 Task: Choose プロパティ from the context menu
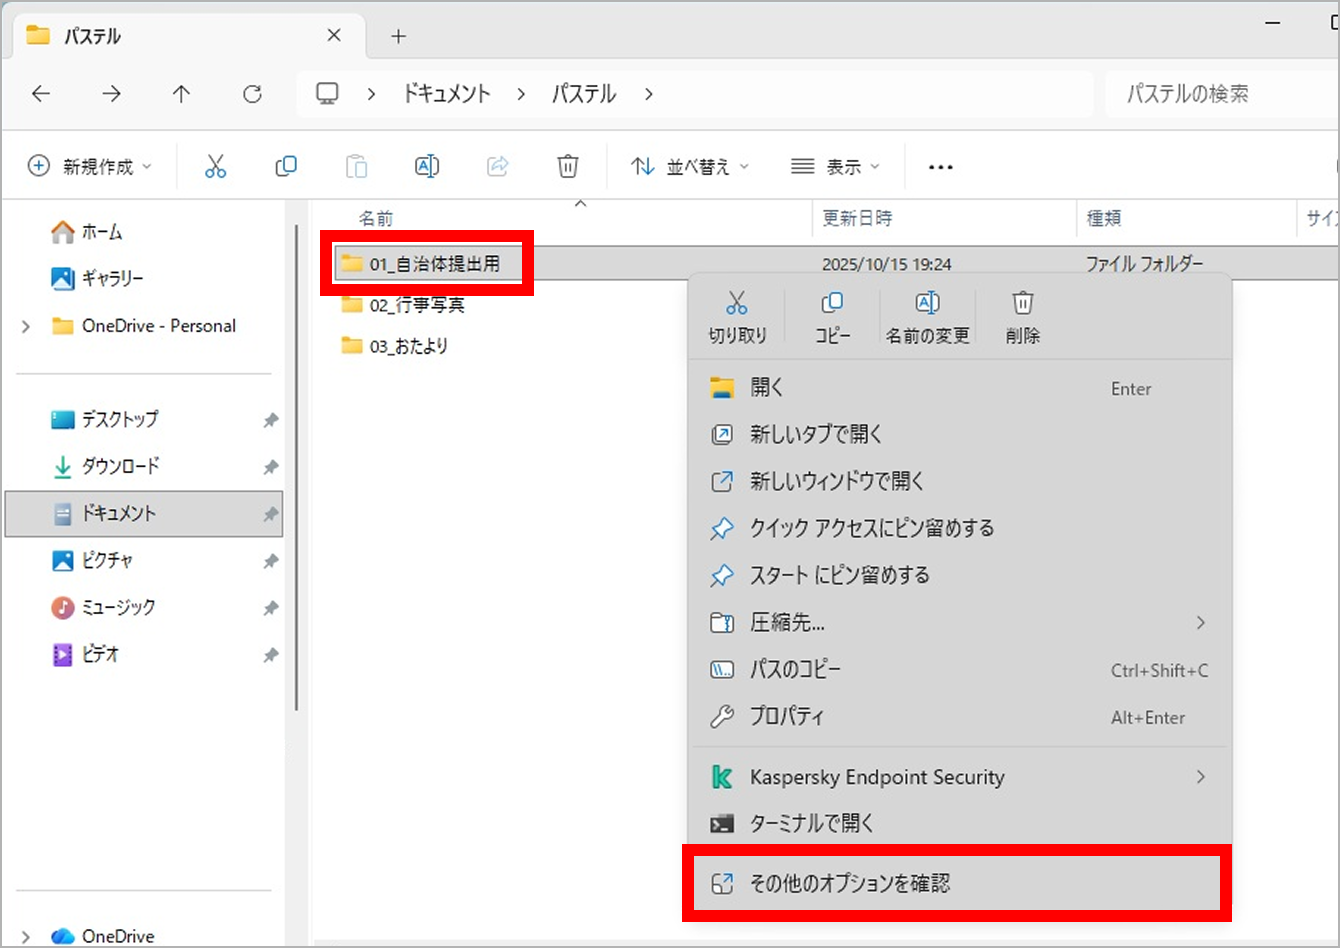point(787,717)
